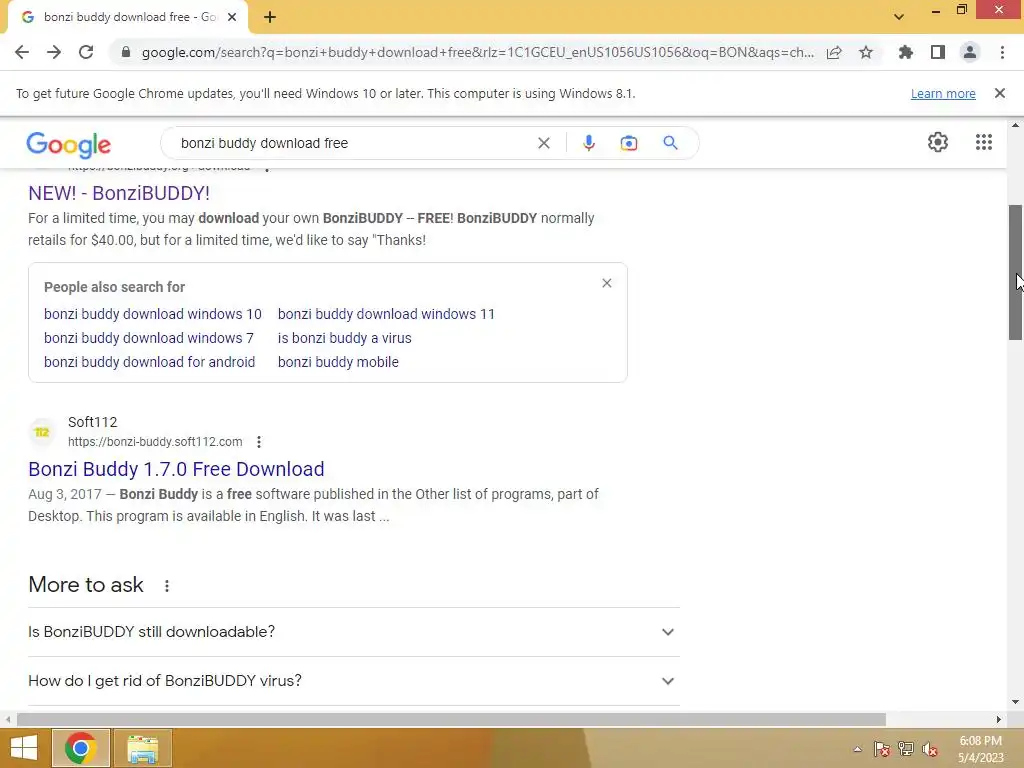This screenshot has width=1024, height=768.
Task: Expand Is BonziBUDDY still downloadable question
Action: [354, 632]
